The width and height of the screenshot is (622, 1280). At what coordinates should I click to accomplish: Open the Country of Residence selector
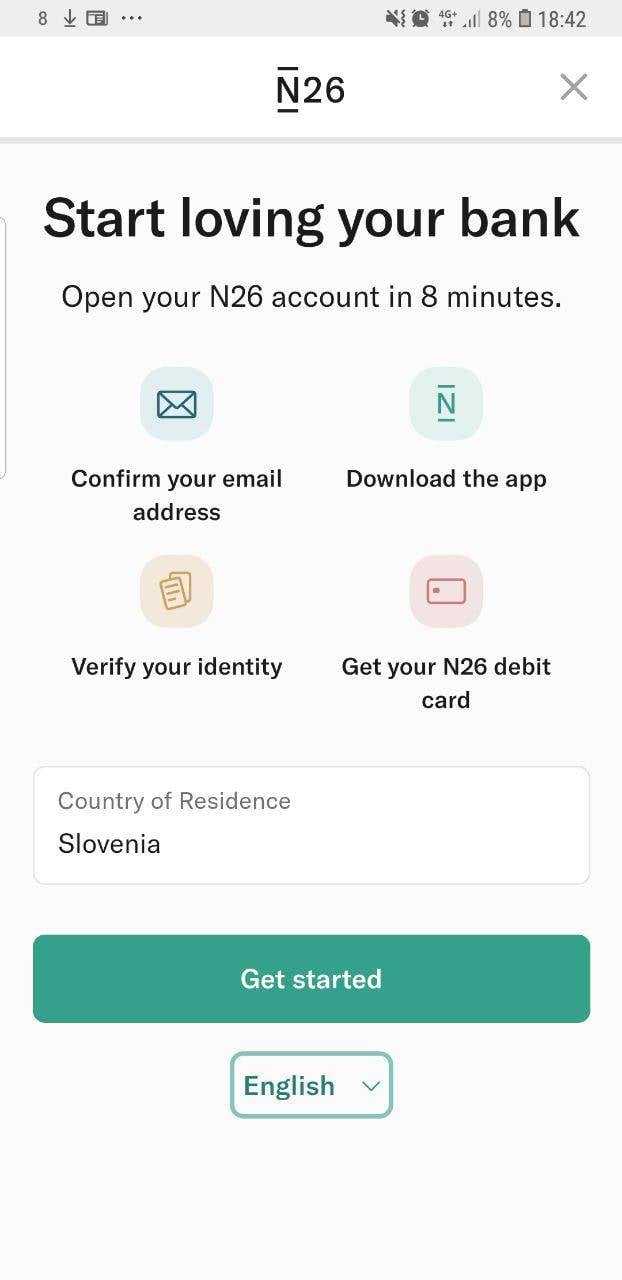[311, 825]
